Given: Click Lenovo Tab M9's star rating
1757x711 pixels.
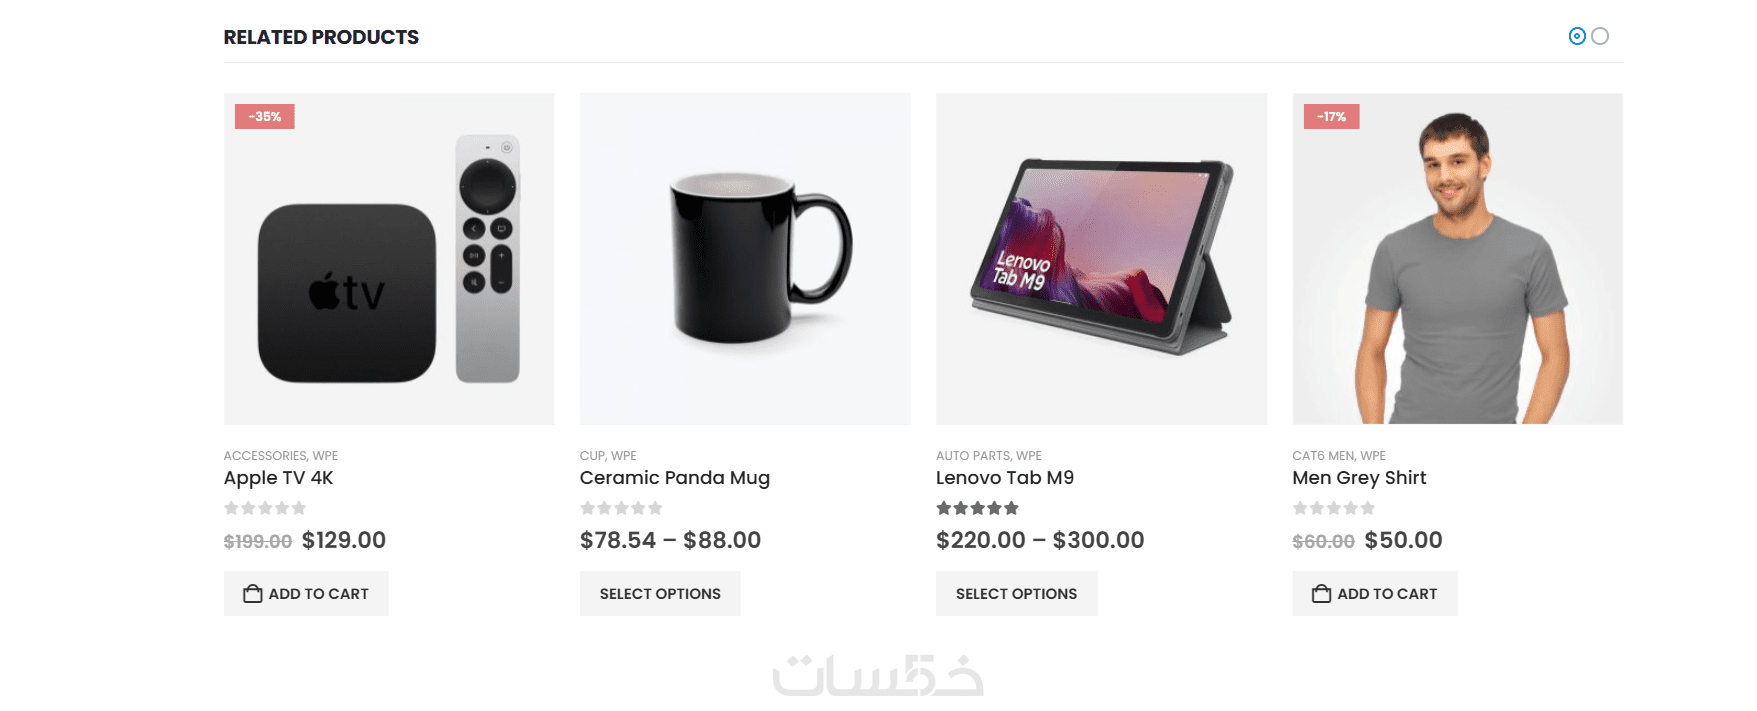Looking at the screenshot, I should [x=977, y=508].
